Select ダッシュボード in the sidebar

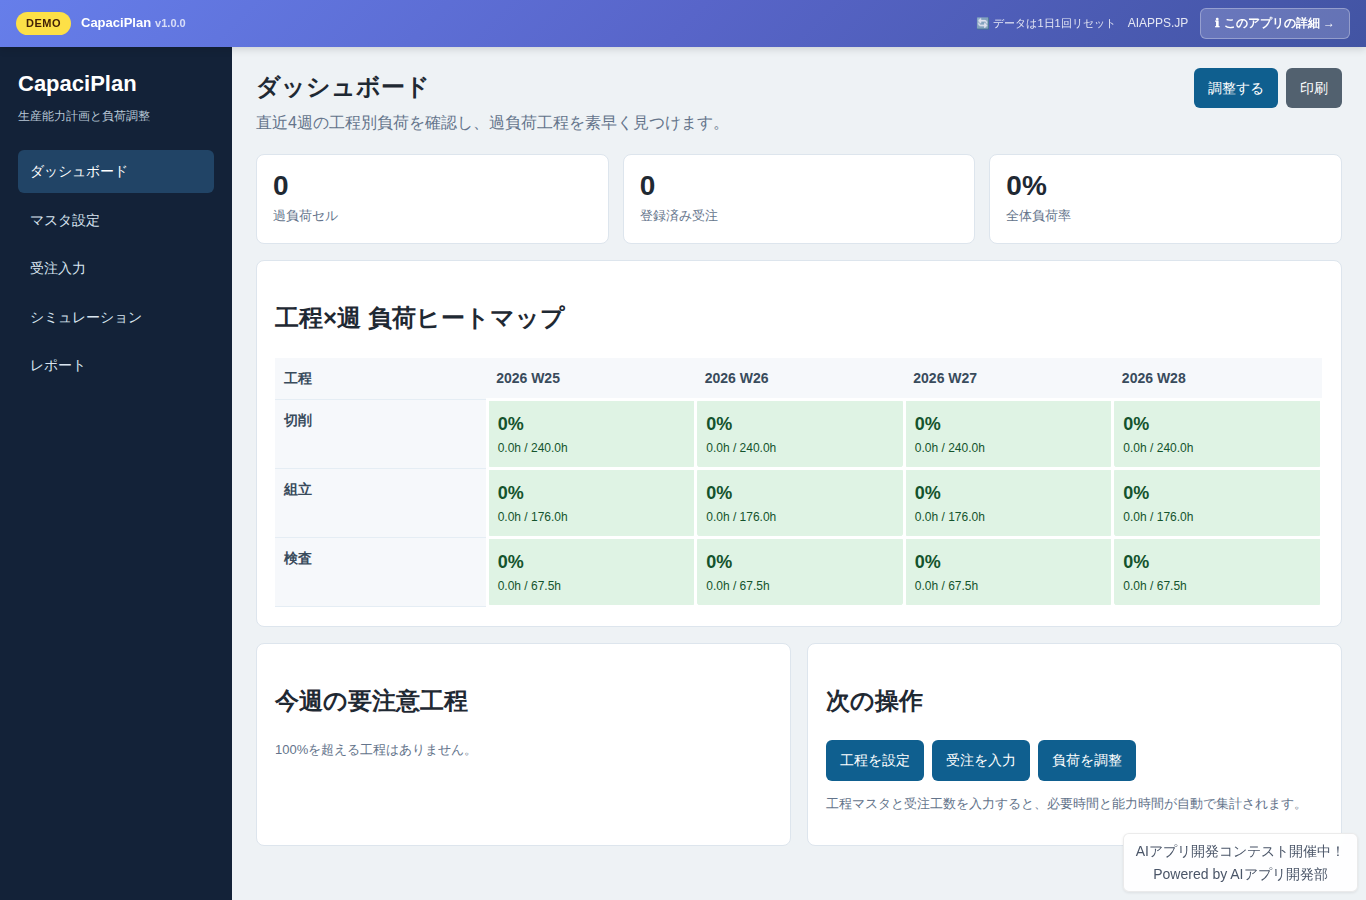tap(116, 171)
